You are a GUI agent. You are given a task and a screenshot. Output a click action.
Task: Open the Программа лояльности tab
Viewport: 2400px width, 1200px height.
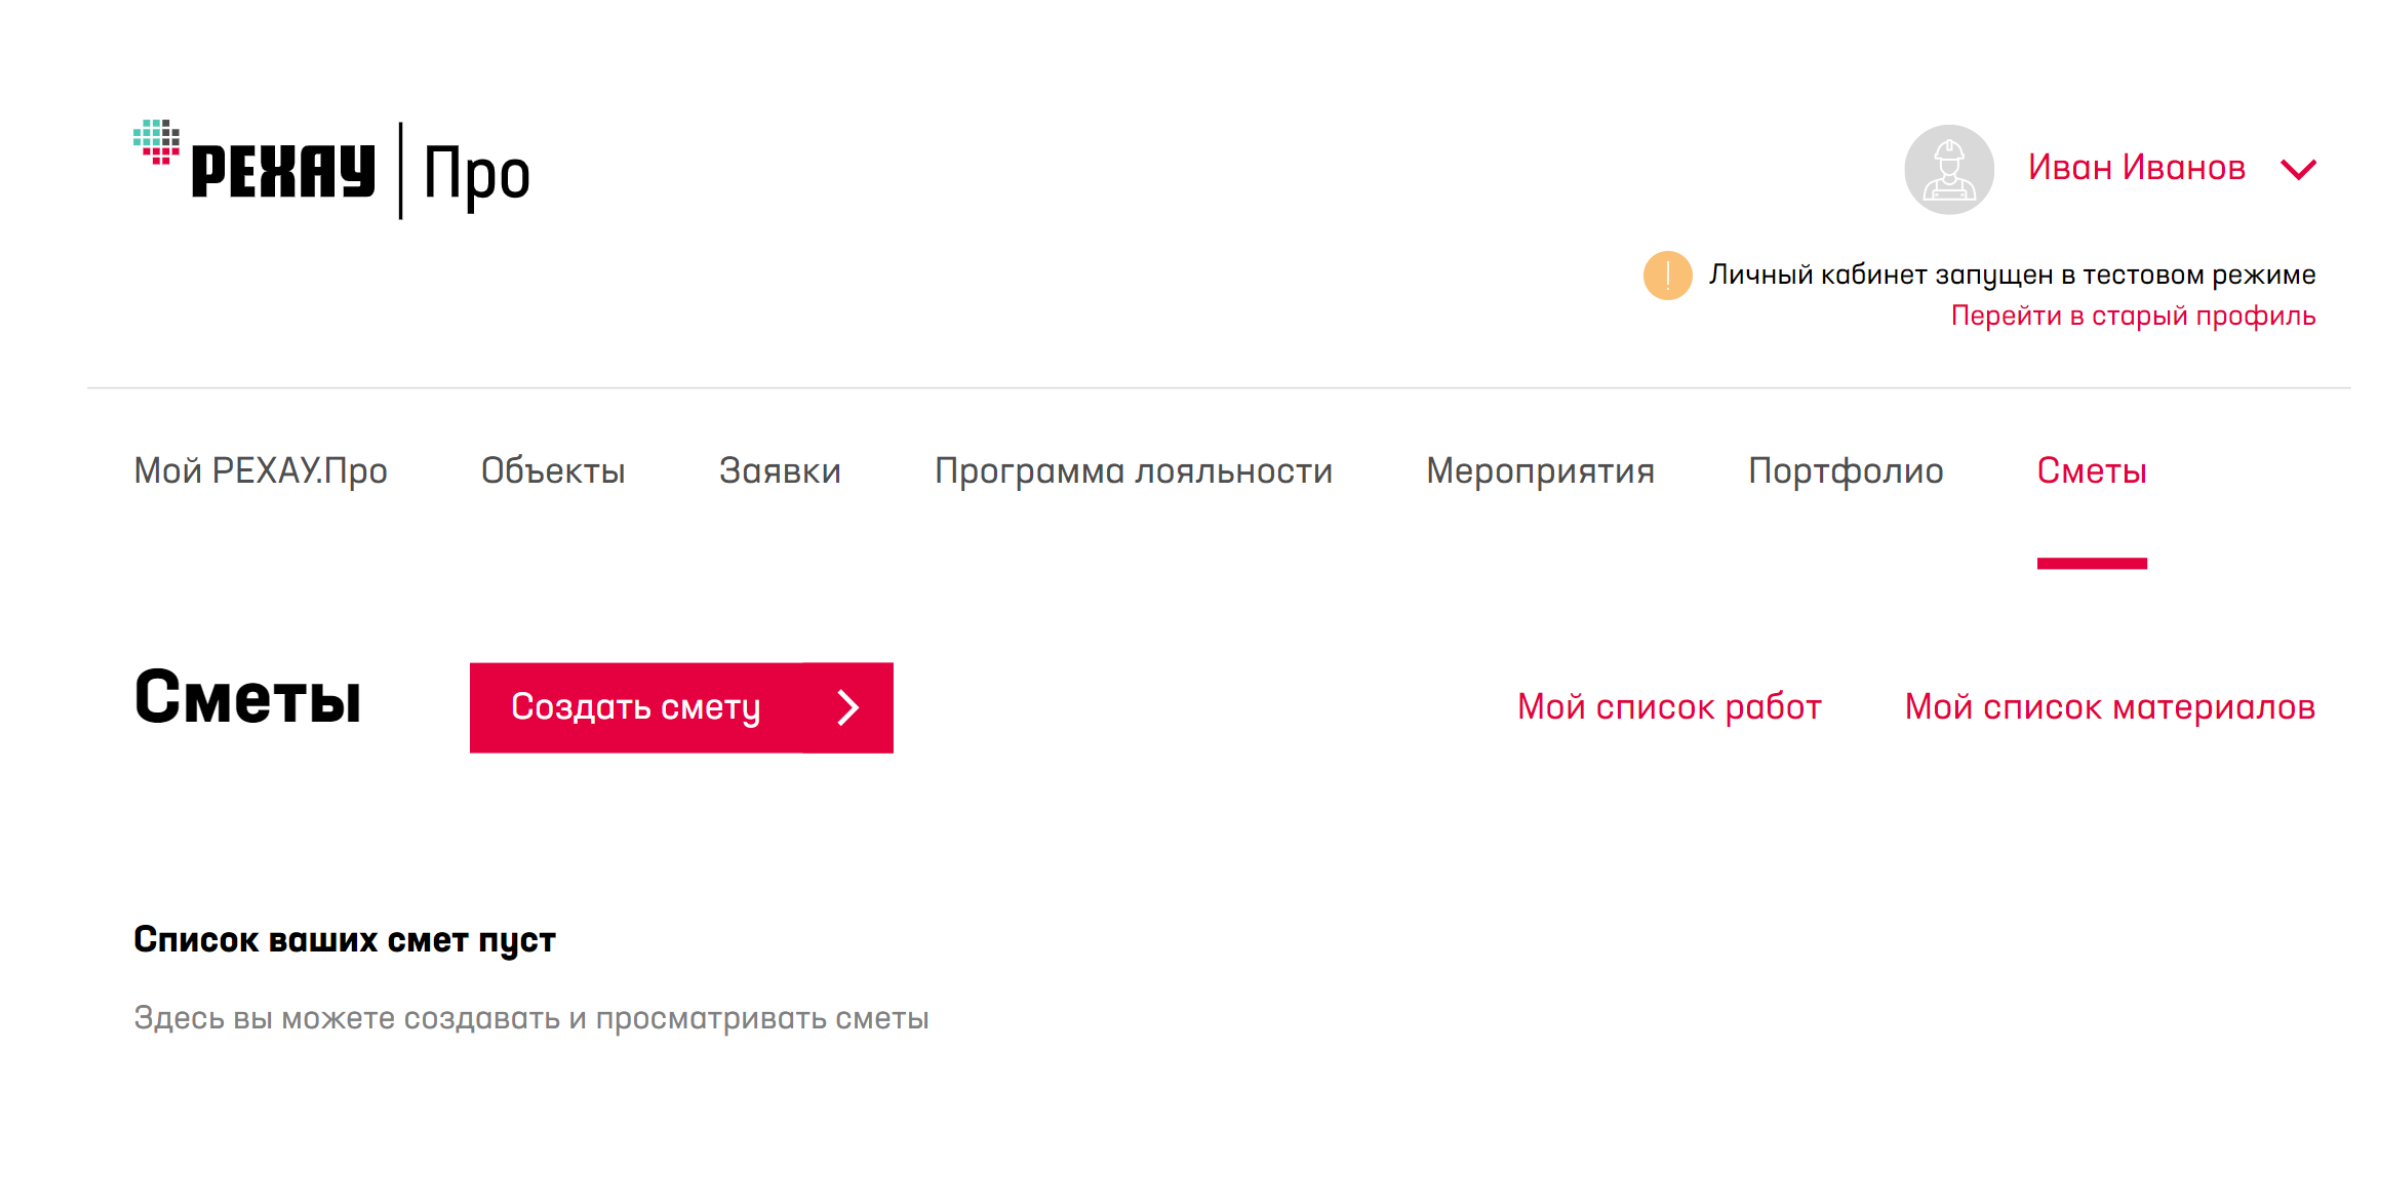click(x=1133, y=471)
